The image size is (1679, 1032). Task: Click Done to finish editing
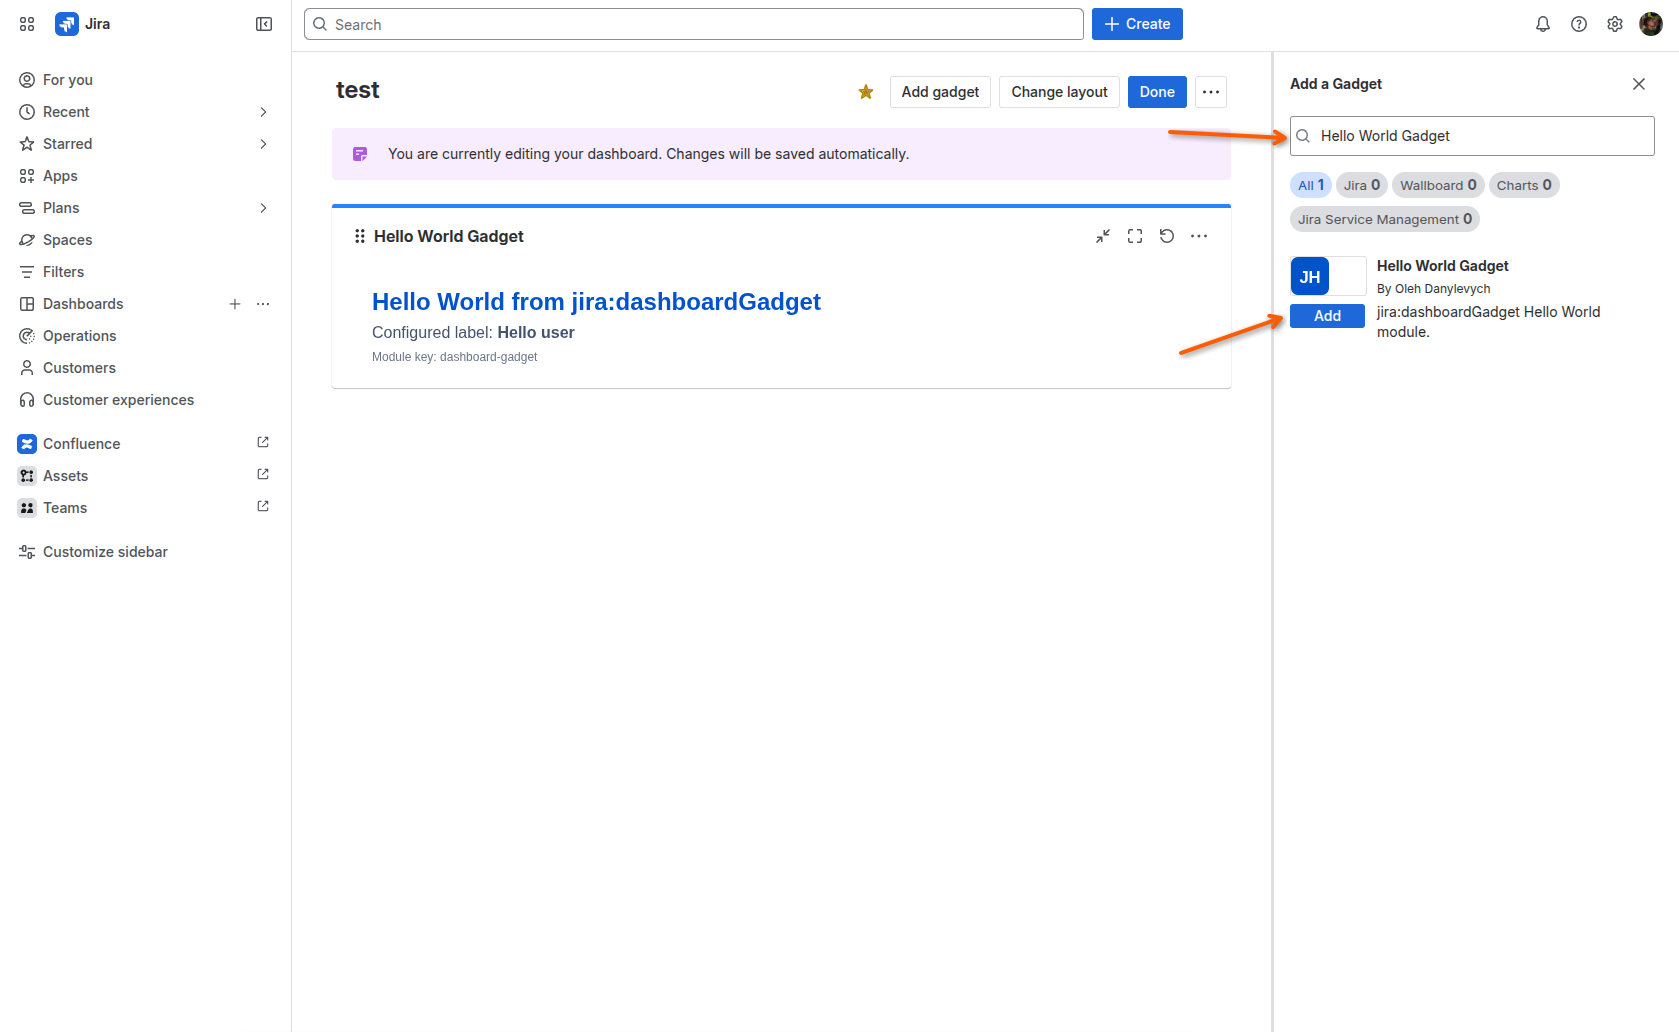(x=1157, y=92)
